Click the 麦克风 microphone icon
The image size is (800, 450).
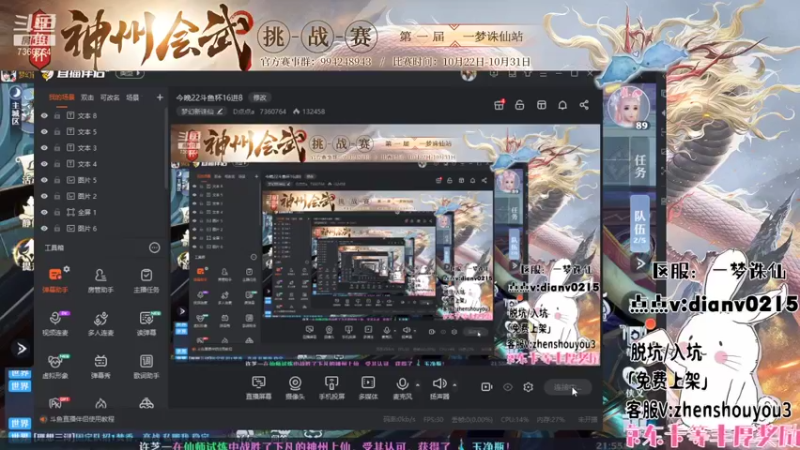tap(402, 384)
